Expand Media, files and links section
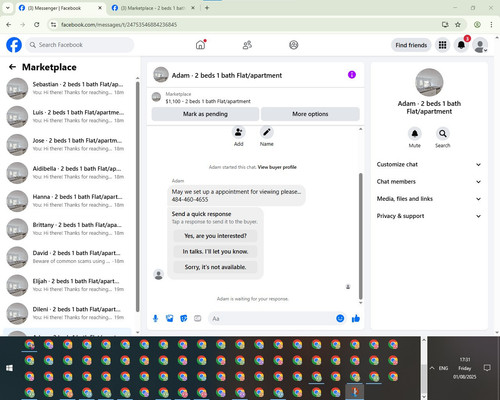The height and width of the screenshot is (400, 500). [429, 199]
